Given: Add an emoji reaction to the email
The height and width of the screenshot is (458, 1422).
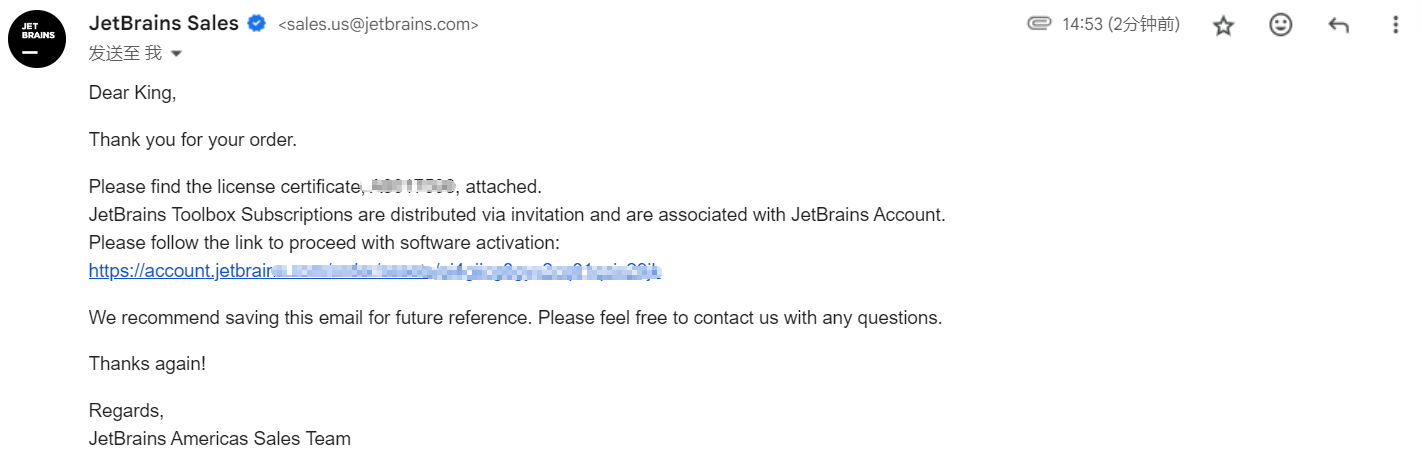Looking at the screenshot, I should 1281,26.
